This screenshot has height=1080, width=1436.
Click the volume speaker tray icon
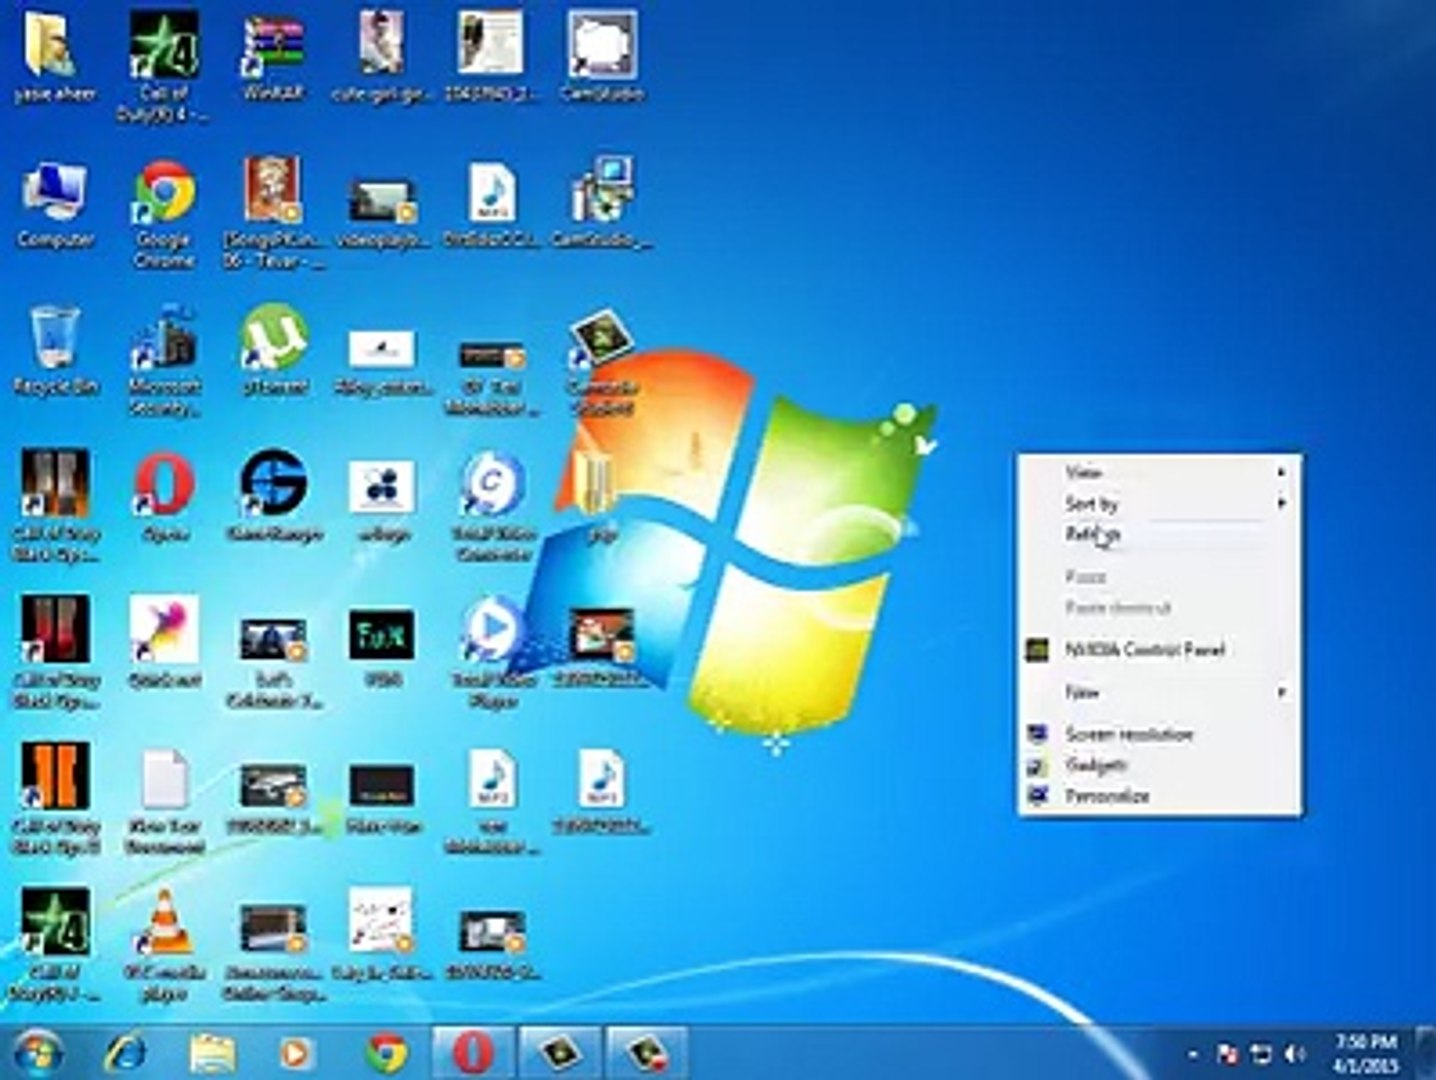tap(1295, 1054)
